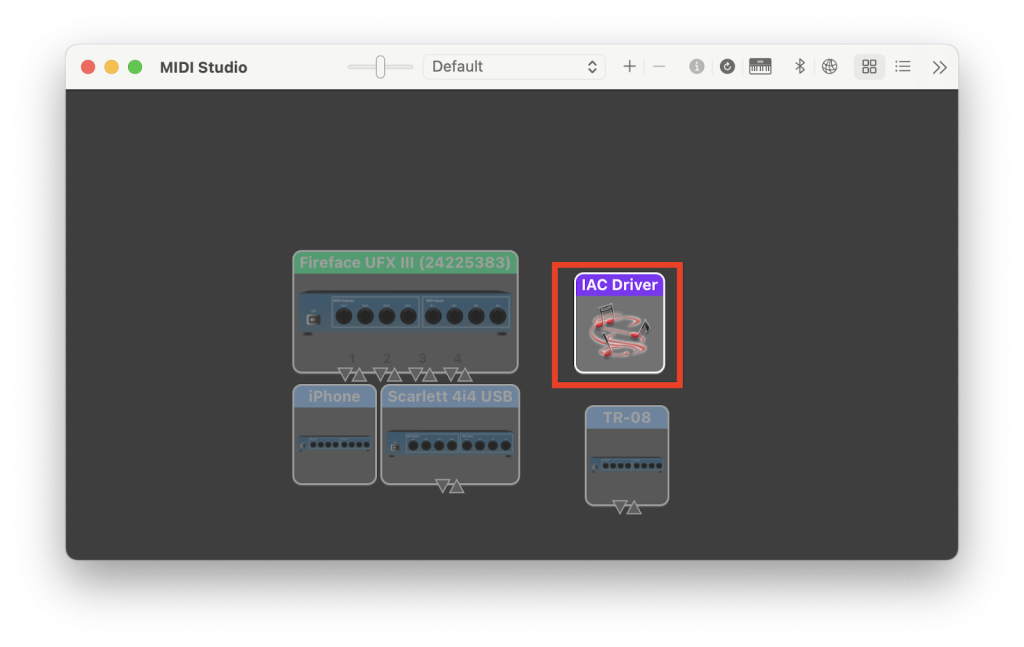Select the TR-08 device
1024x647 pixels.
(x=627, y=456)
